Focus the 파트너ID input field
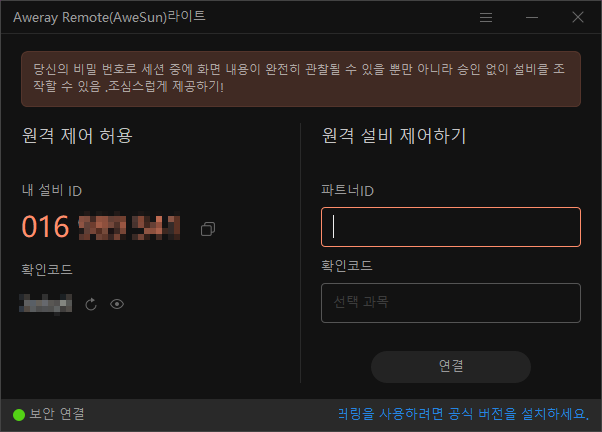602x432 pixels. coord(451,227)
